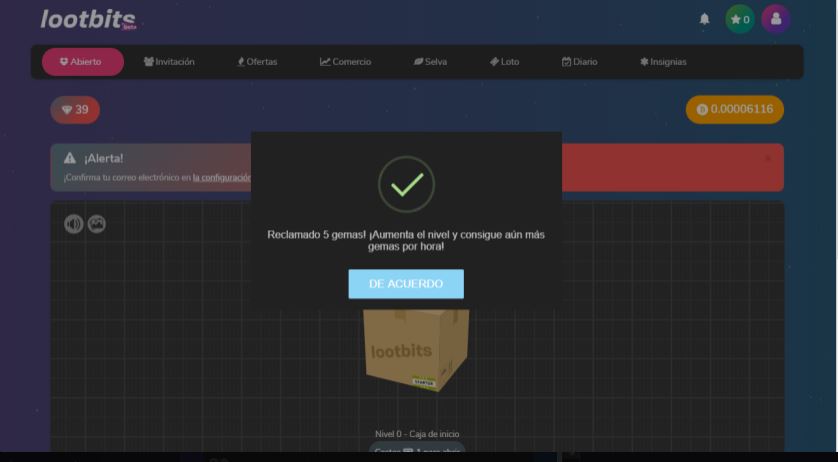Open the Selva tab
Screen dimensions: 838x462
point(430,62)
